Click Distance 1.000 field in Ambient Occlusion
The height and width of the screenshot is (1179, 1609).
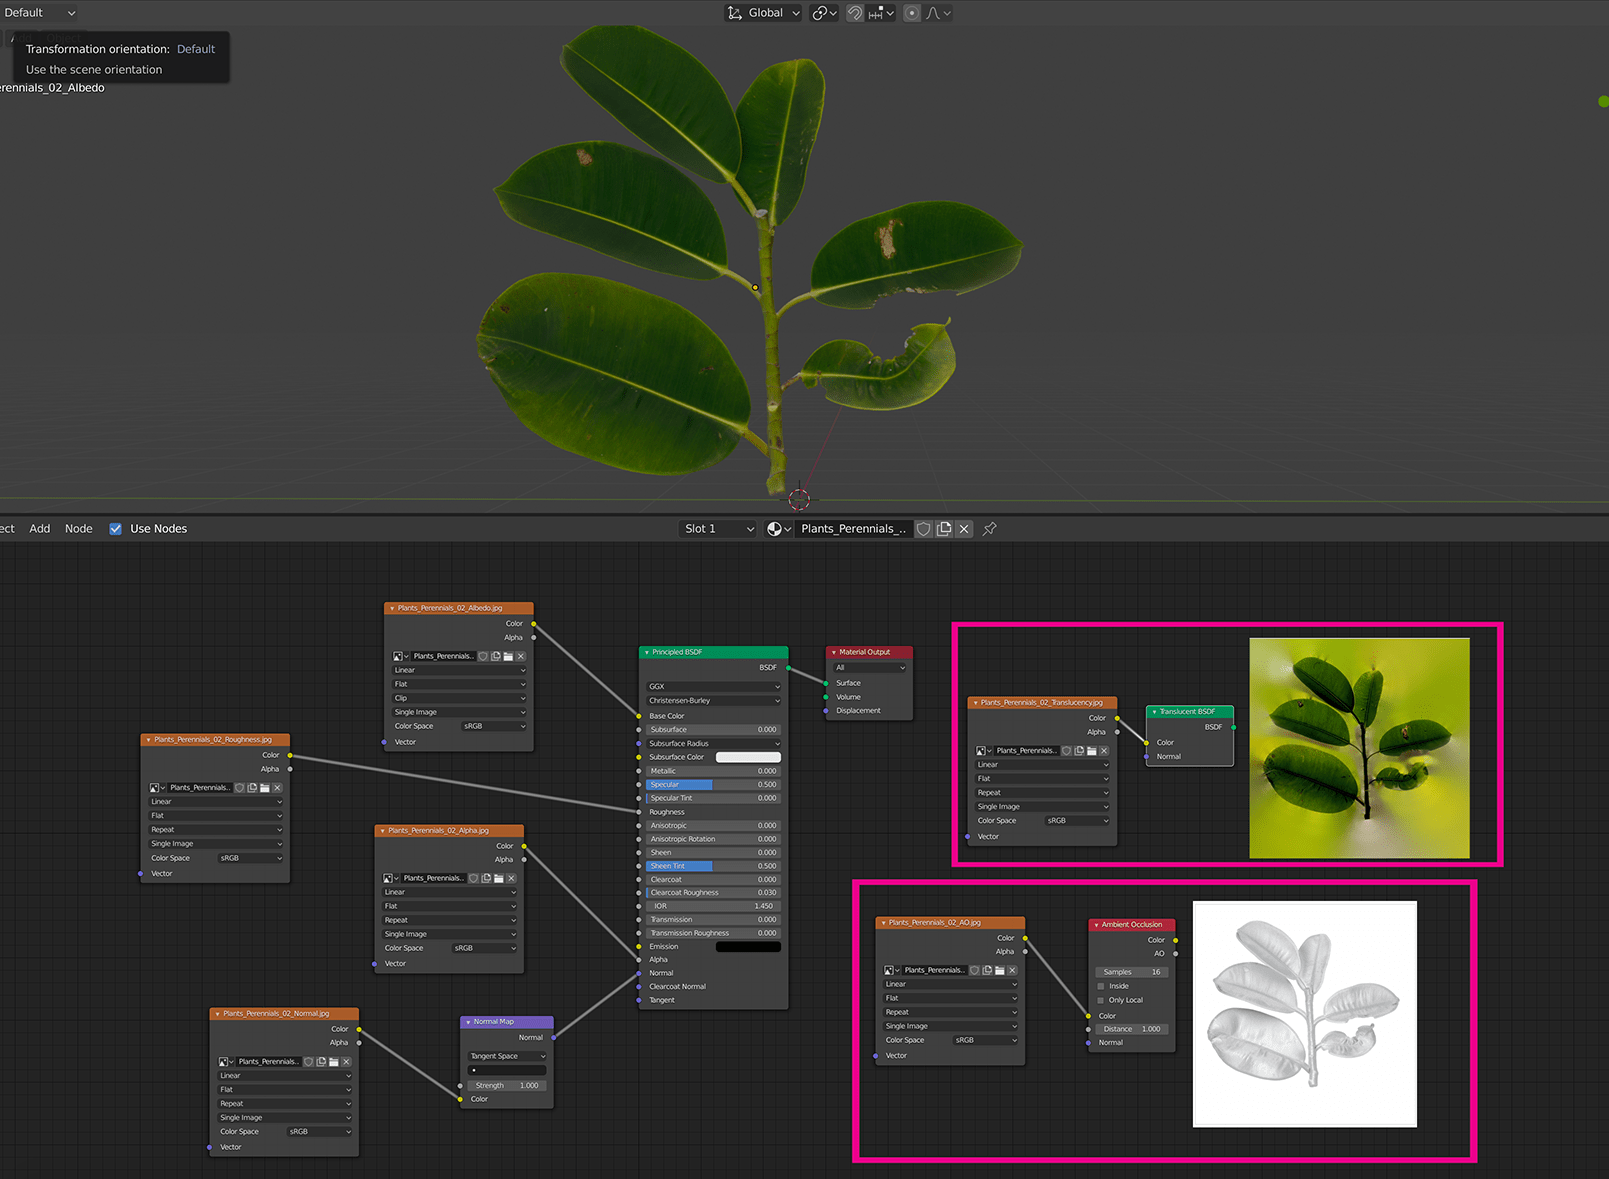[1132, 1029]
